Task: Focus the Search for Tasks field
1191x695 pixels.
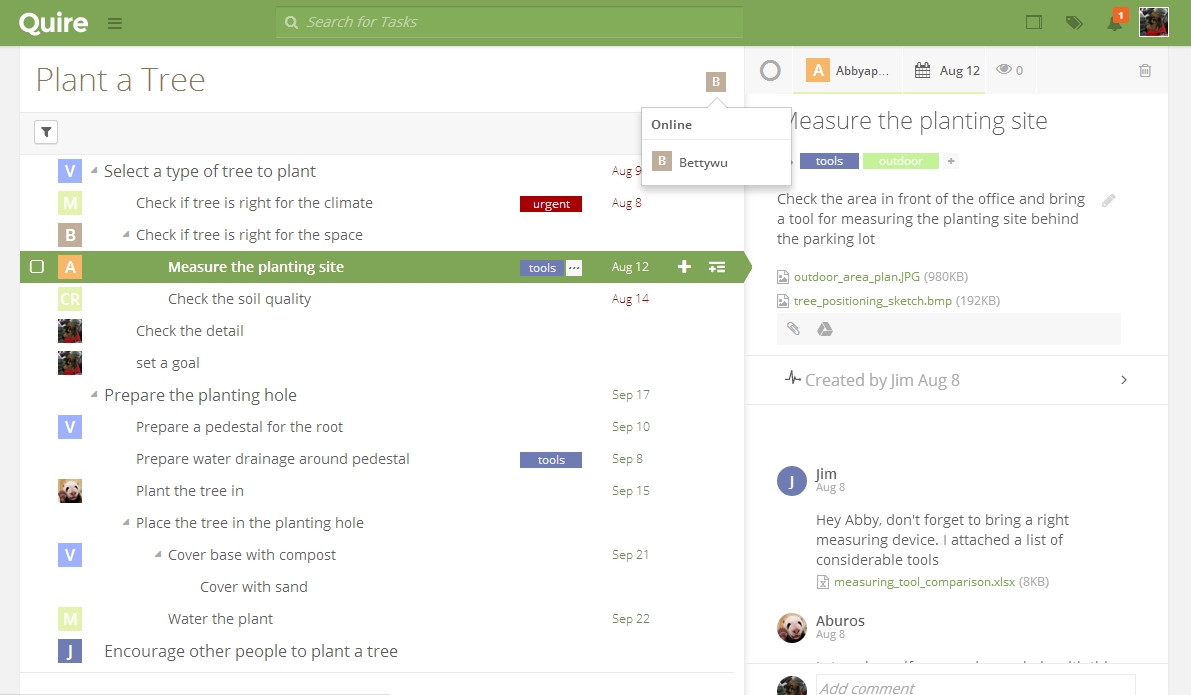Action: [x=509, y=22]
